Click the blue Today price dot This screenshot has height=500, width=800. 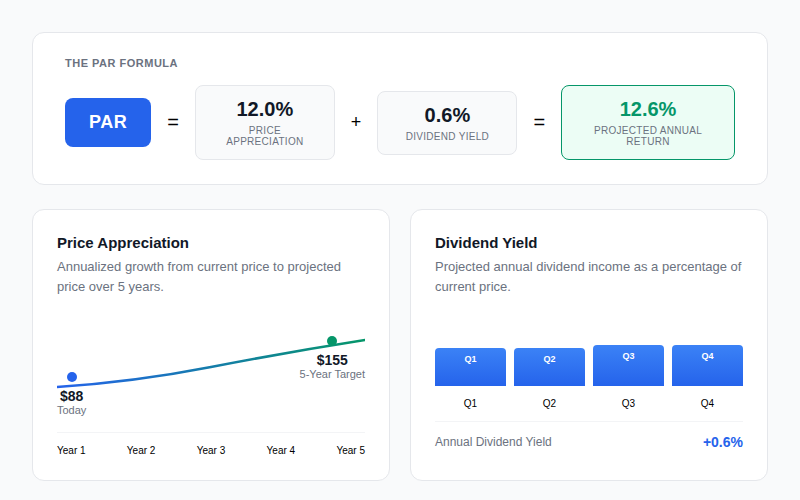coord(72,377)
